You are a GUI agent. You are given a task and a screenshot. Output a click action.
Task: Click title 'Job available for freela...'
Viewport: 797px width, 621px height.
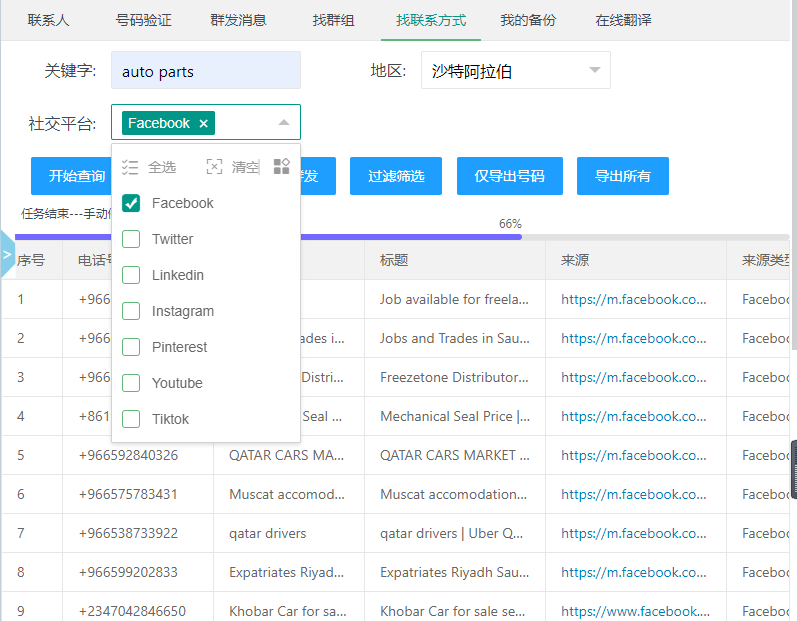pyautogui.click(x=454, y=299)
